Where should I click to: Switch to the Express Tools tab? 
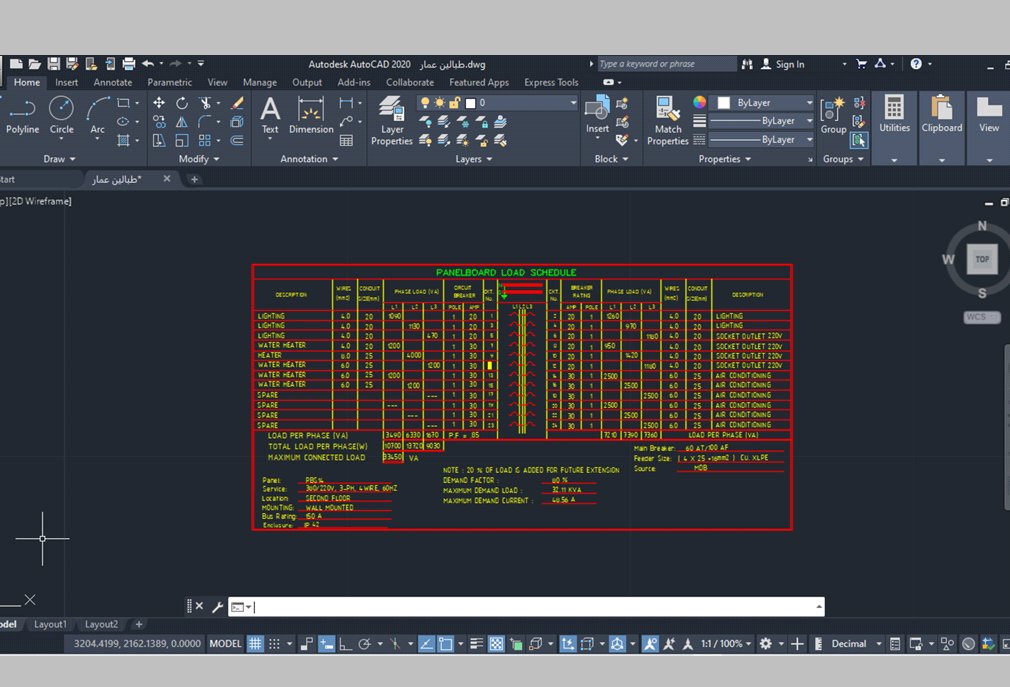[x=551, y=82]
